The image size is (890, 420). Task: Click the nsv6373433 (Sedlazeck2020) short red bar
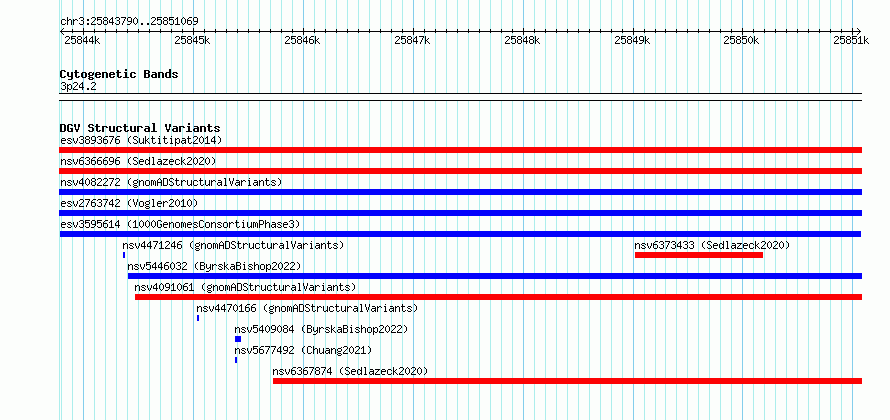(699, 255)
